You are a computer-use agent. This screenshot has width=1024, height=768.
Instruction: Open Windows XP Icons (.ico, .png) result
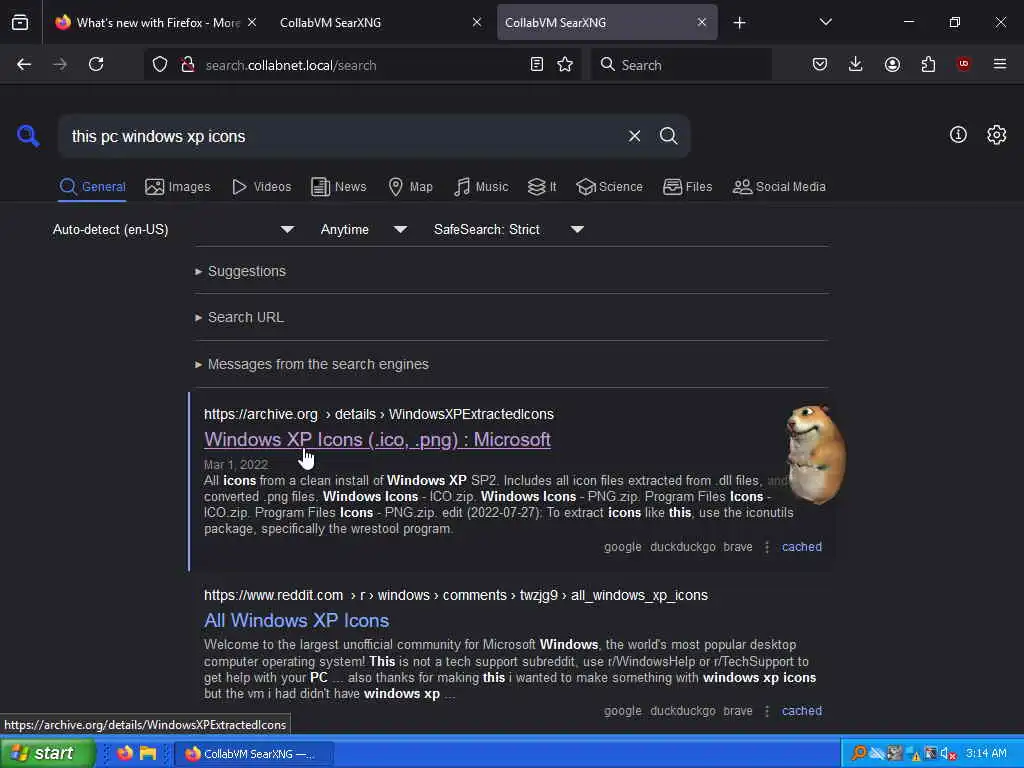tap(377, 440)
